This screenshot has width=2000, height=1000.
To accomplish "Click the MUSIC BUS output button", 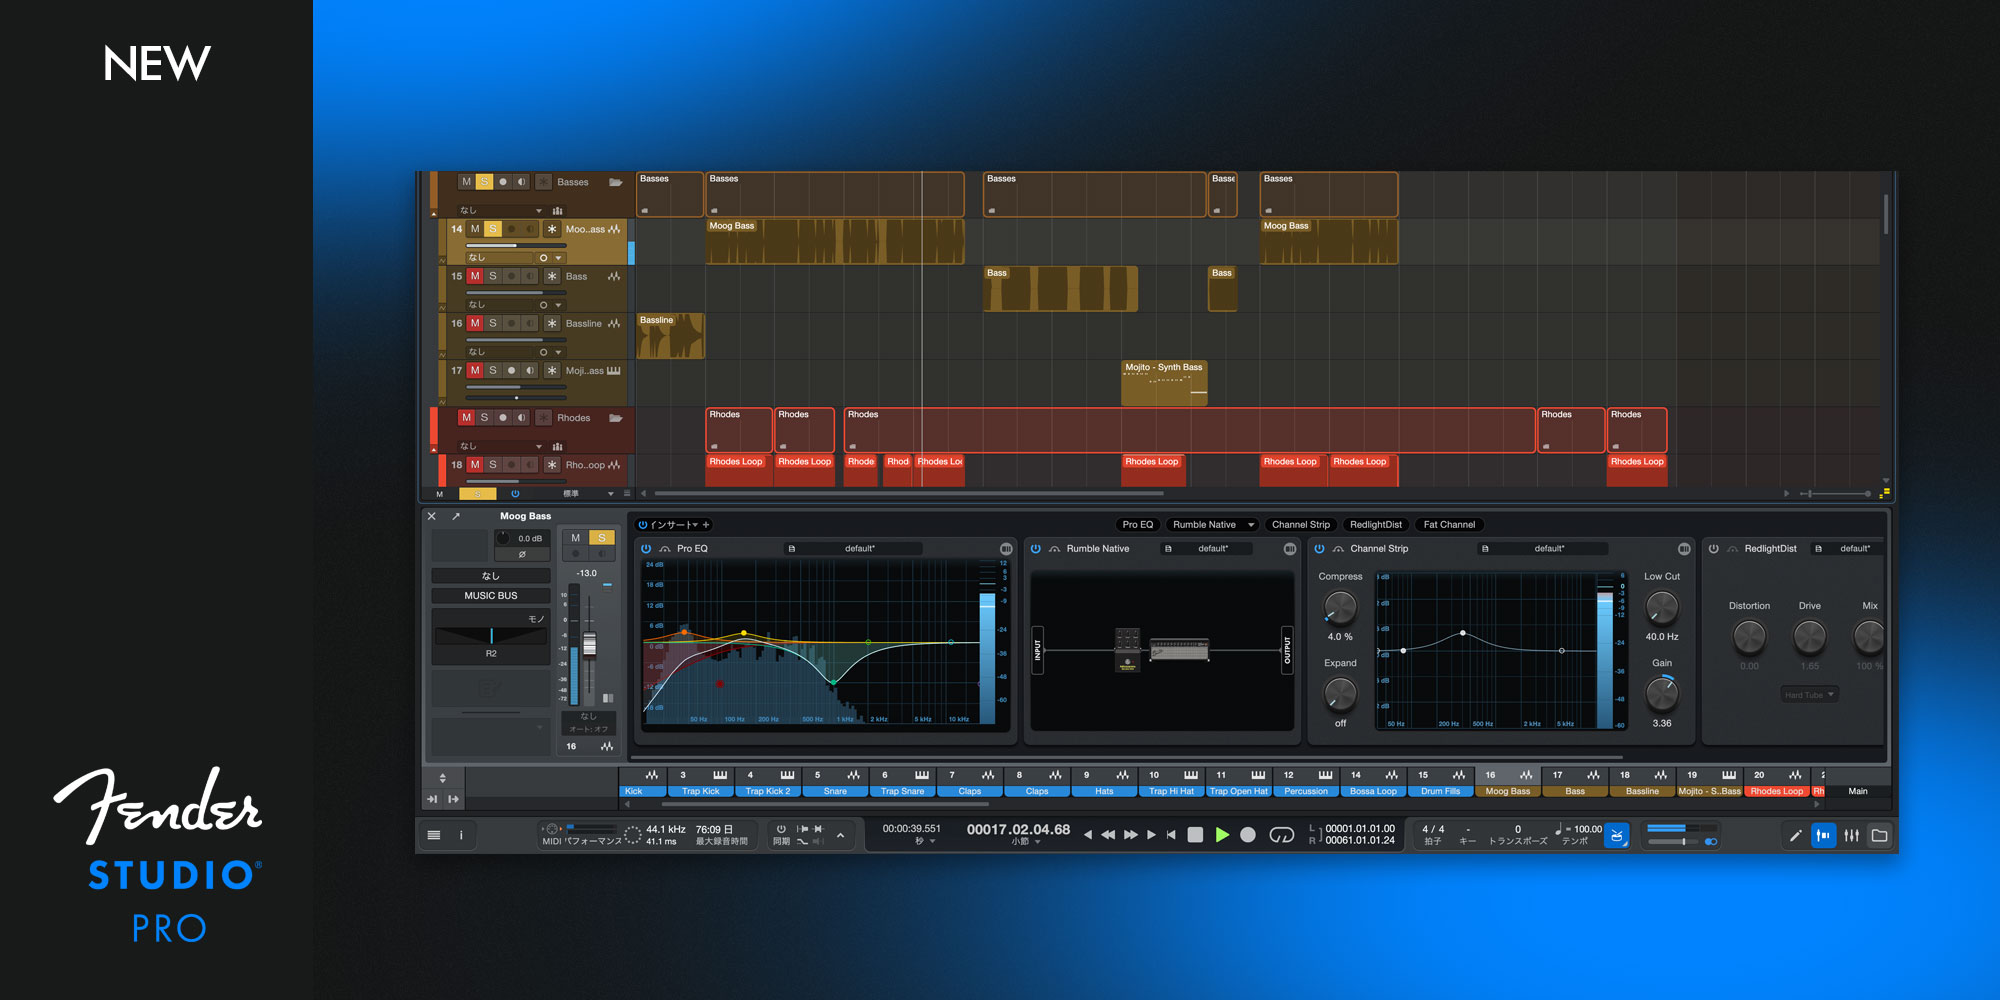I will pos(490,596).
